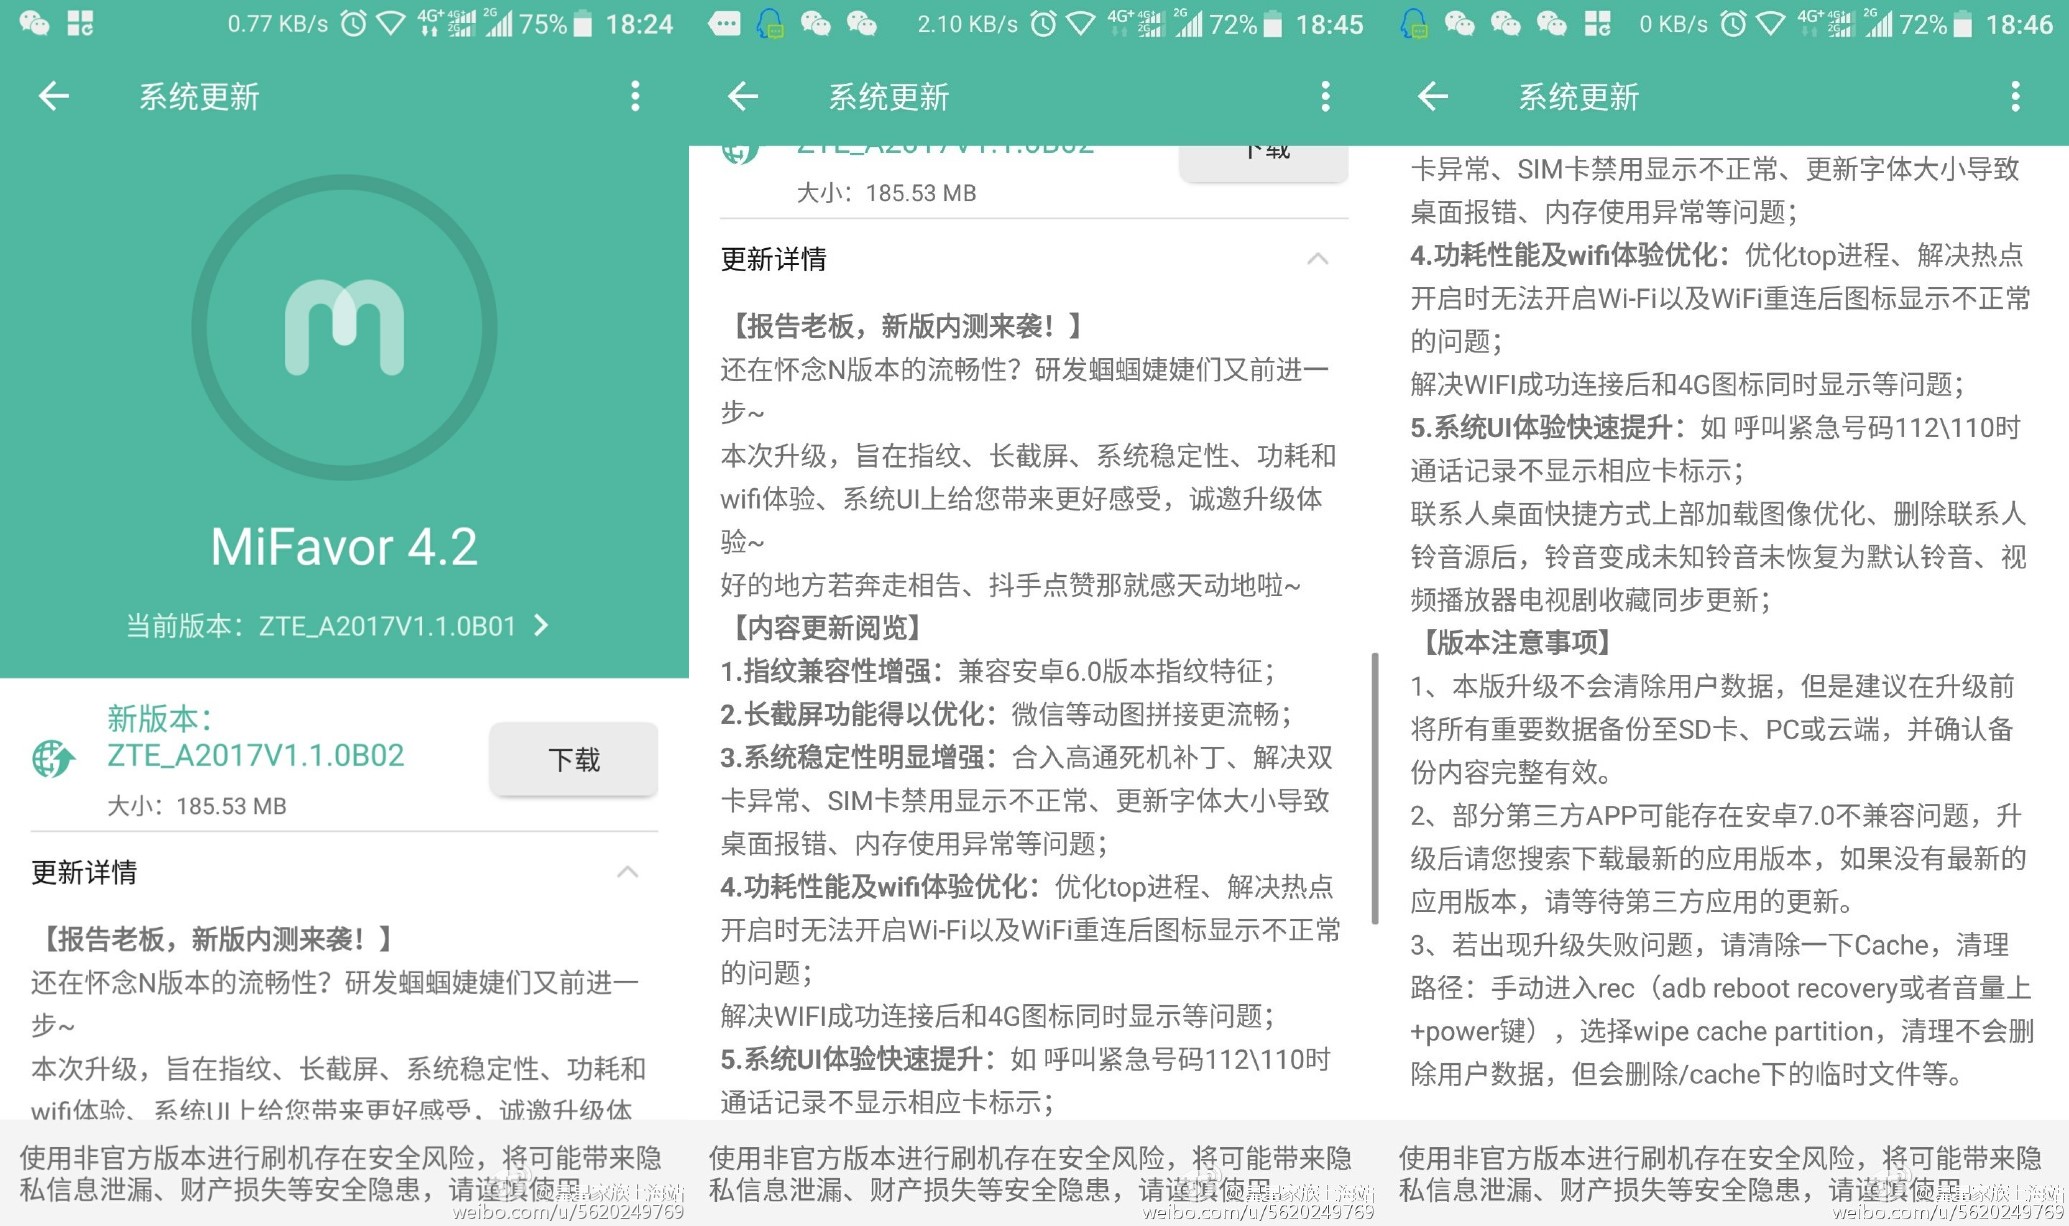Image resolution: width=2069 pixels, height=1226 pixels.
Task: Tap alarm clock icon in left status bar
Action: [x=353, y=24]
